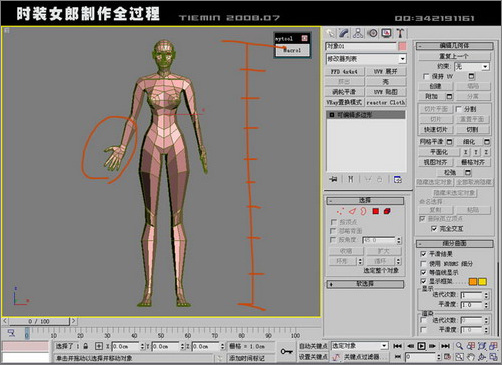Toggle the 忽略背面 checkbox
The width and height of the screenshot is (502, 365).
click(333, 231)
